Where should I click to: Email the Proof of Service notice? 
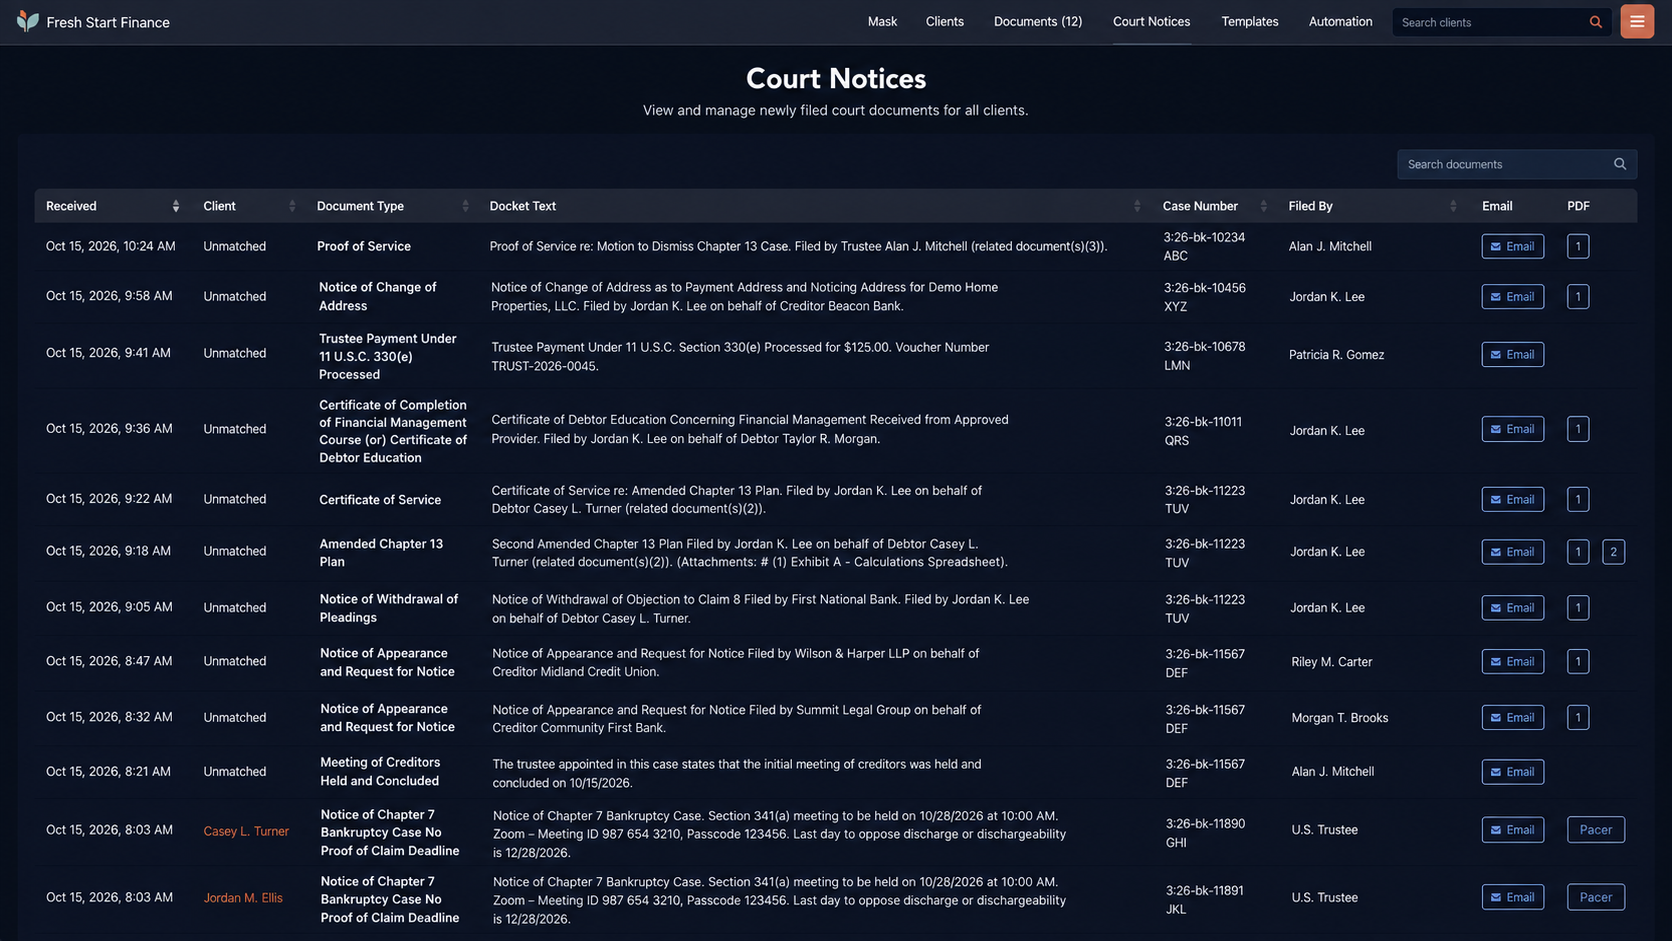point(1512,246)
